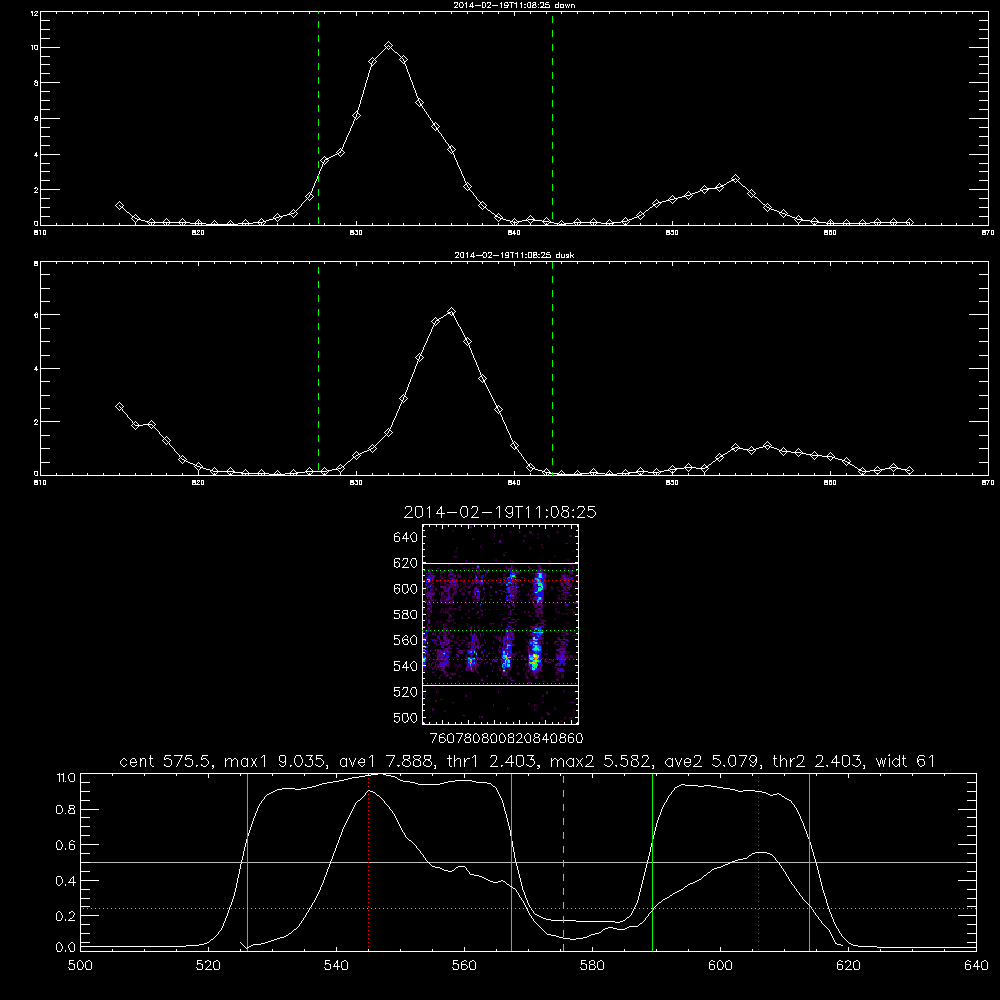Click the secondary peak marker on the dawn curve

(735, 179)
